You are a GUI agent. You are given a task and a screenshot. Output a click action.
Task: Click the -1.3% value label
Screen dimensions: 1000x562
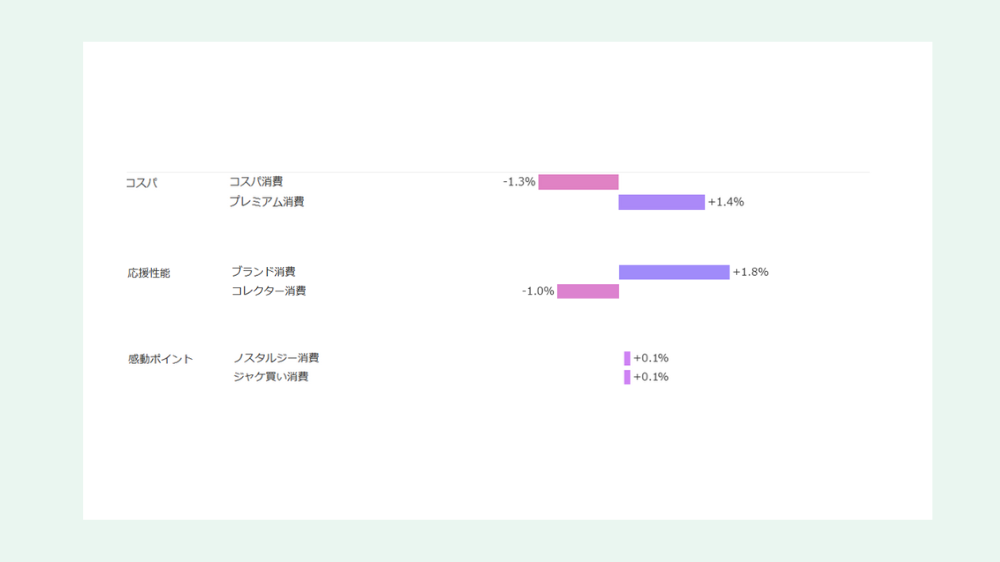tap(519, 182)
